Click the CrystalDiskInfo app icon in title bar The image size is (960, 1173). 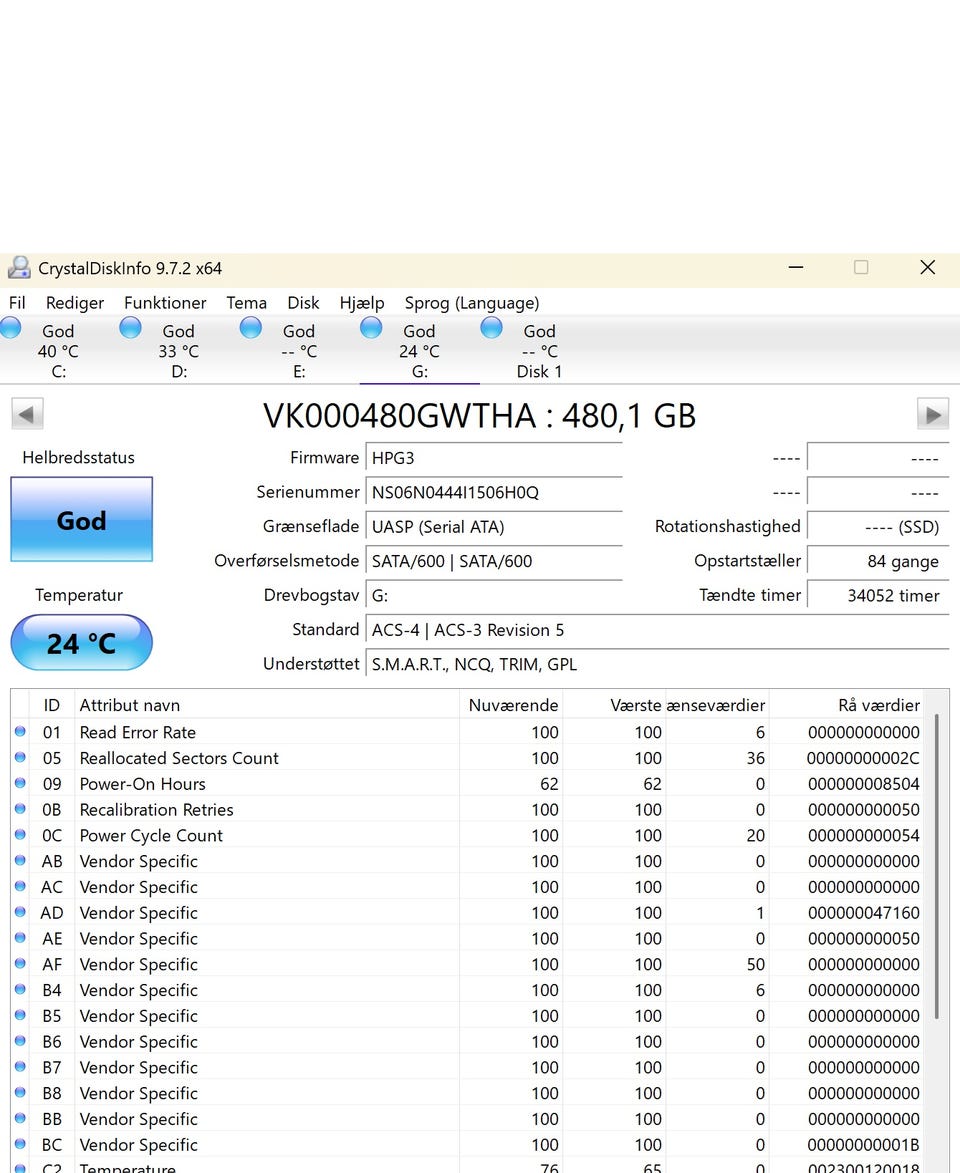tap(19, 268)
